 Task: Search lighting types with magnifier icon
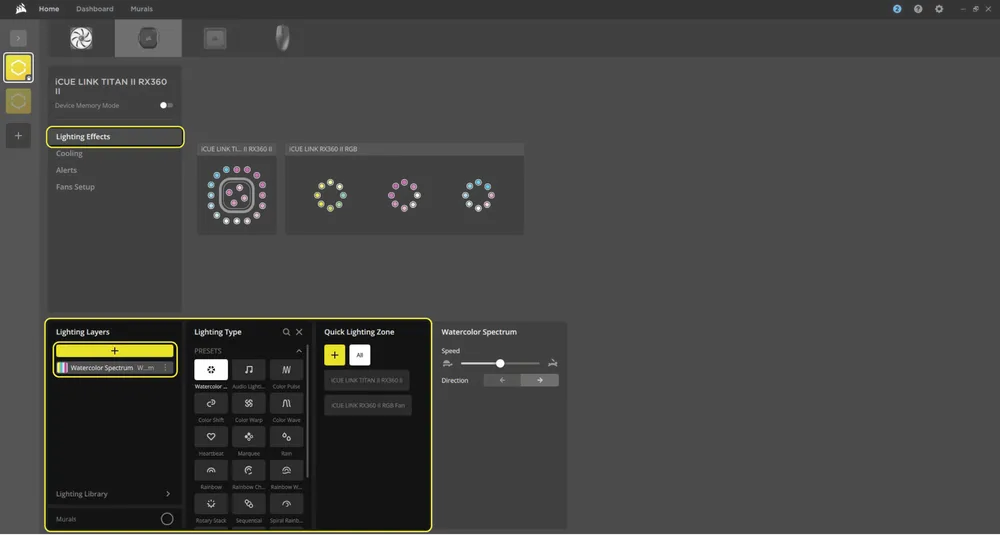click(x=286, y=332)
